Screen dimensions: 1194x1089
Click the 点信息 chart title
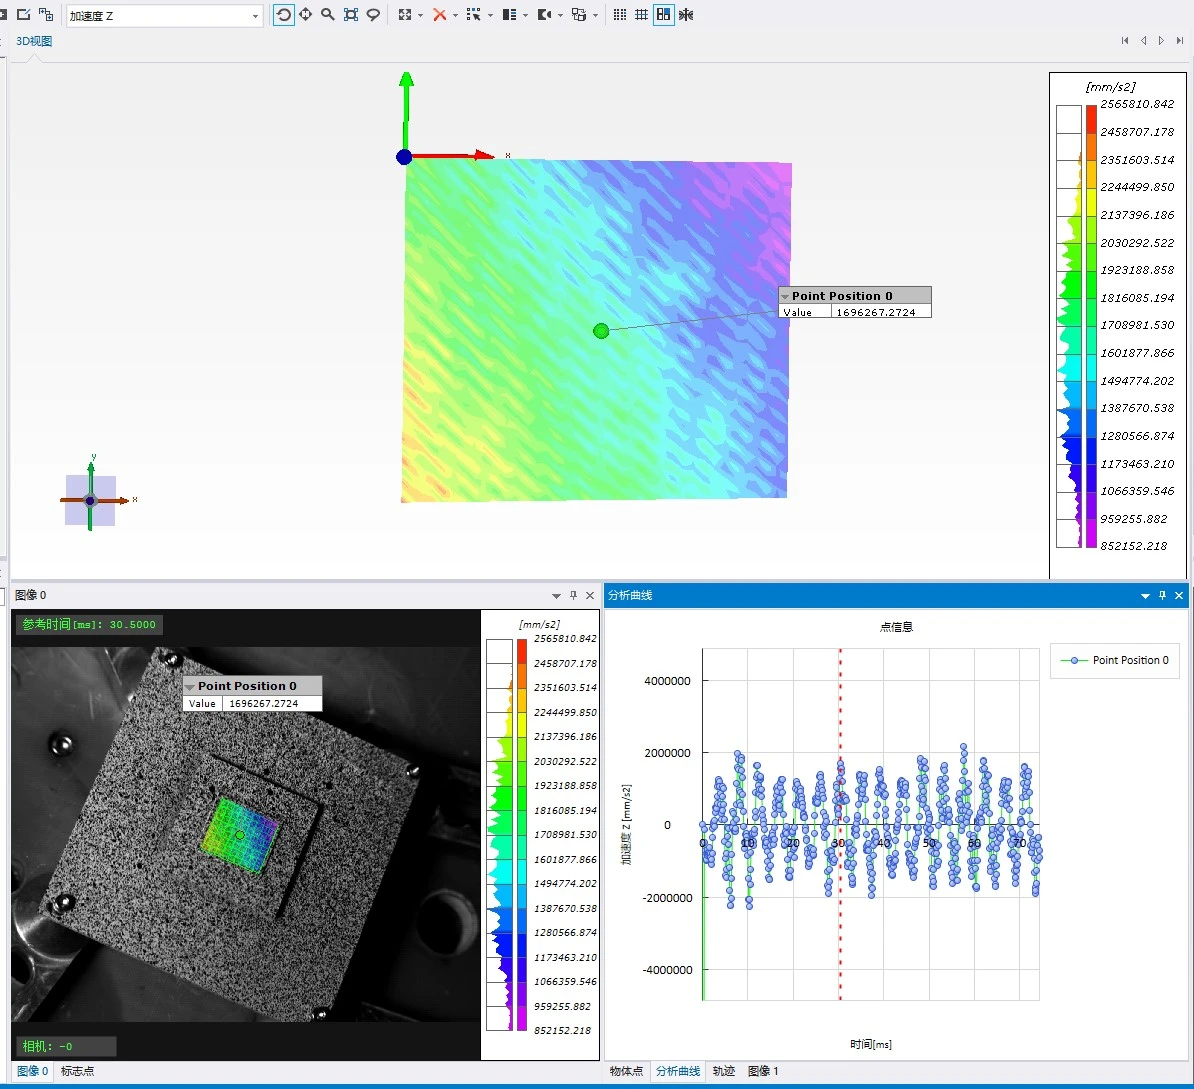pyautogui.click(x=896, y=627)
